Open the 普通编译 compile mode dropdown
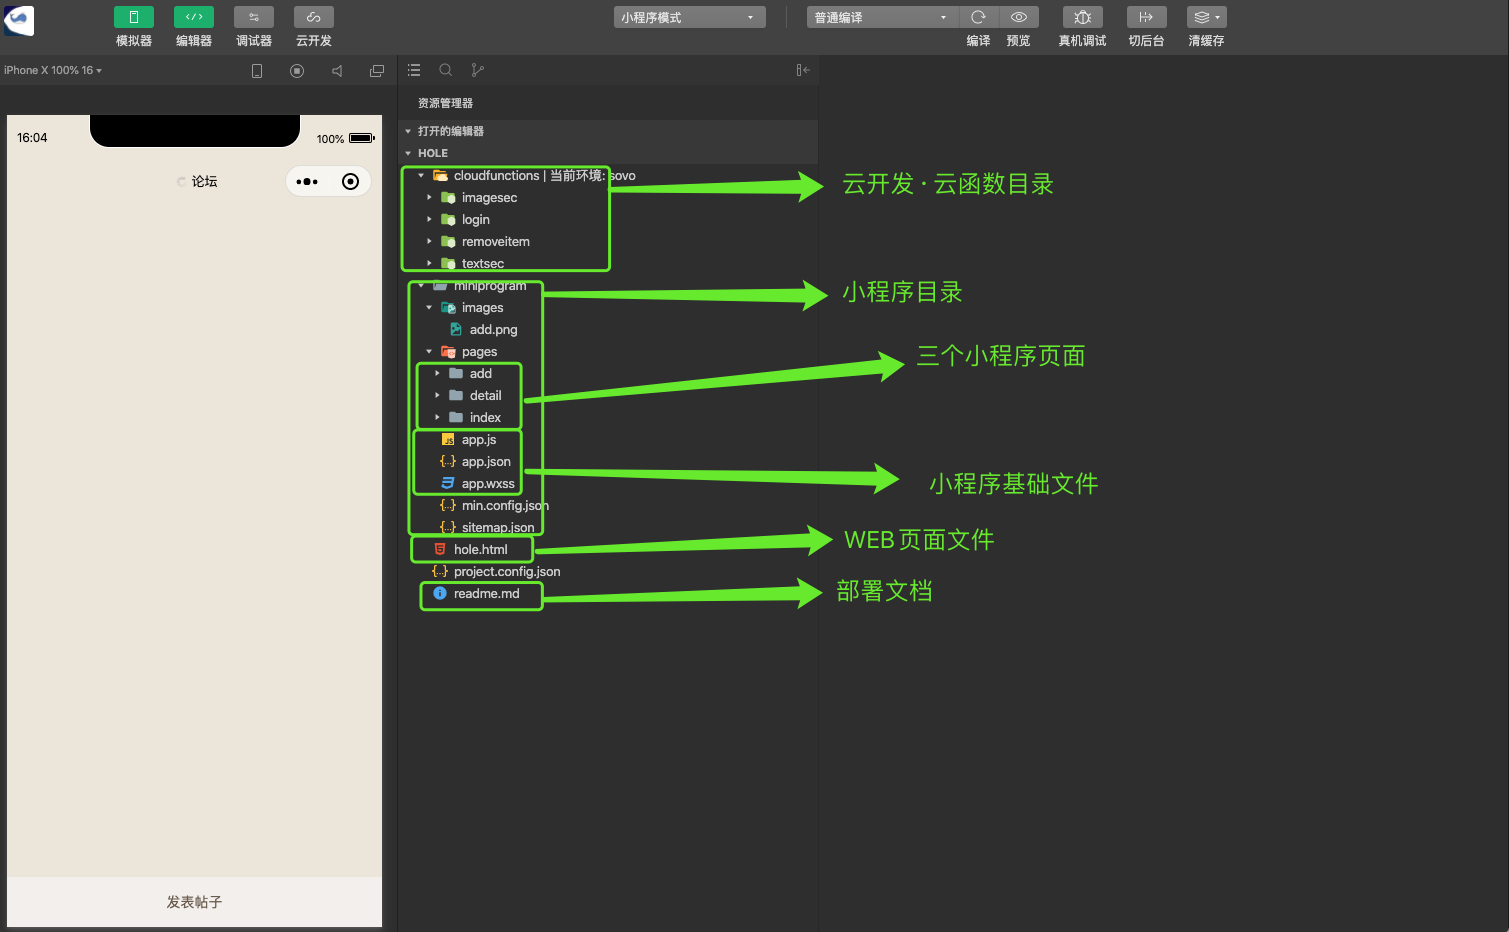 [883, 17]
